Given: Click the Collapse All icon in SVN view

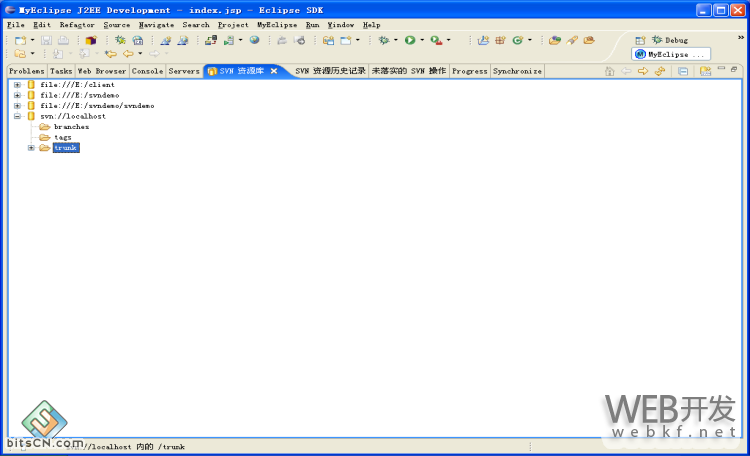Looking at the screenshot, I should click(683, 71).
